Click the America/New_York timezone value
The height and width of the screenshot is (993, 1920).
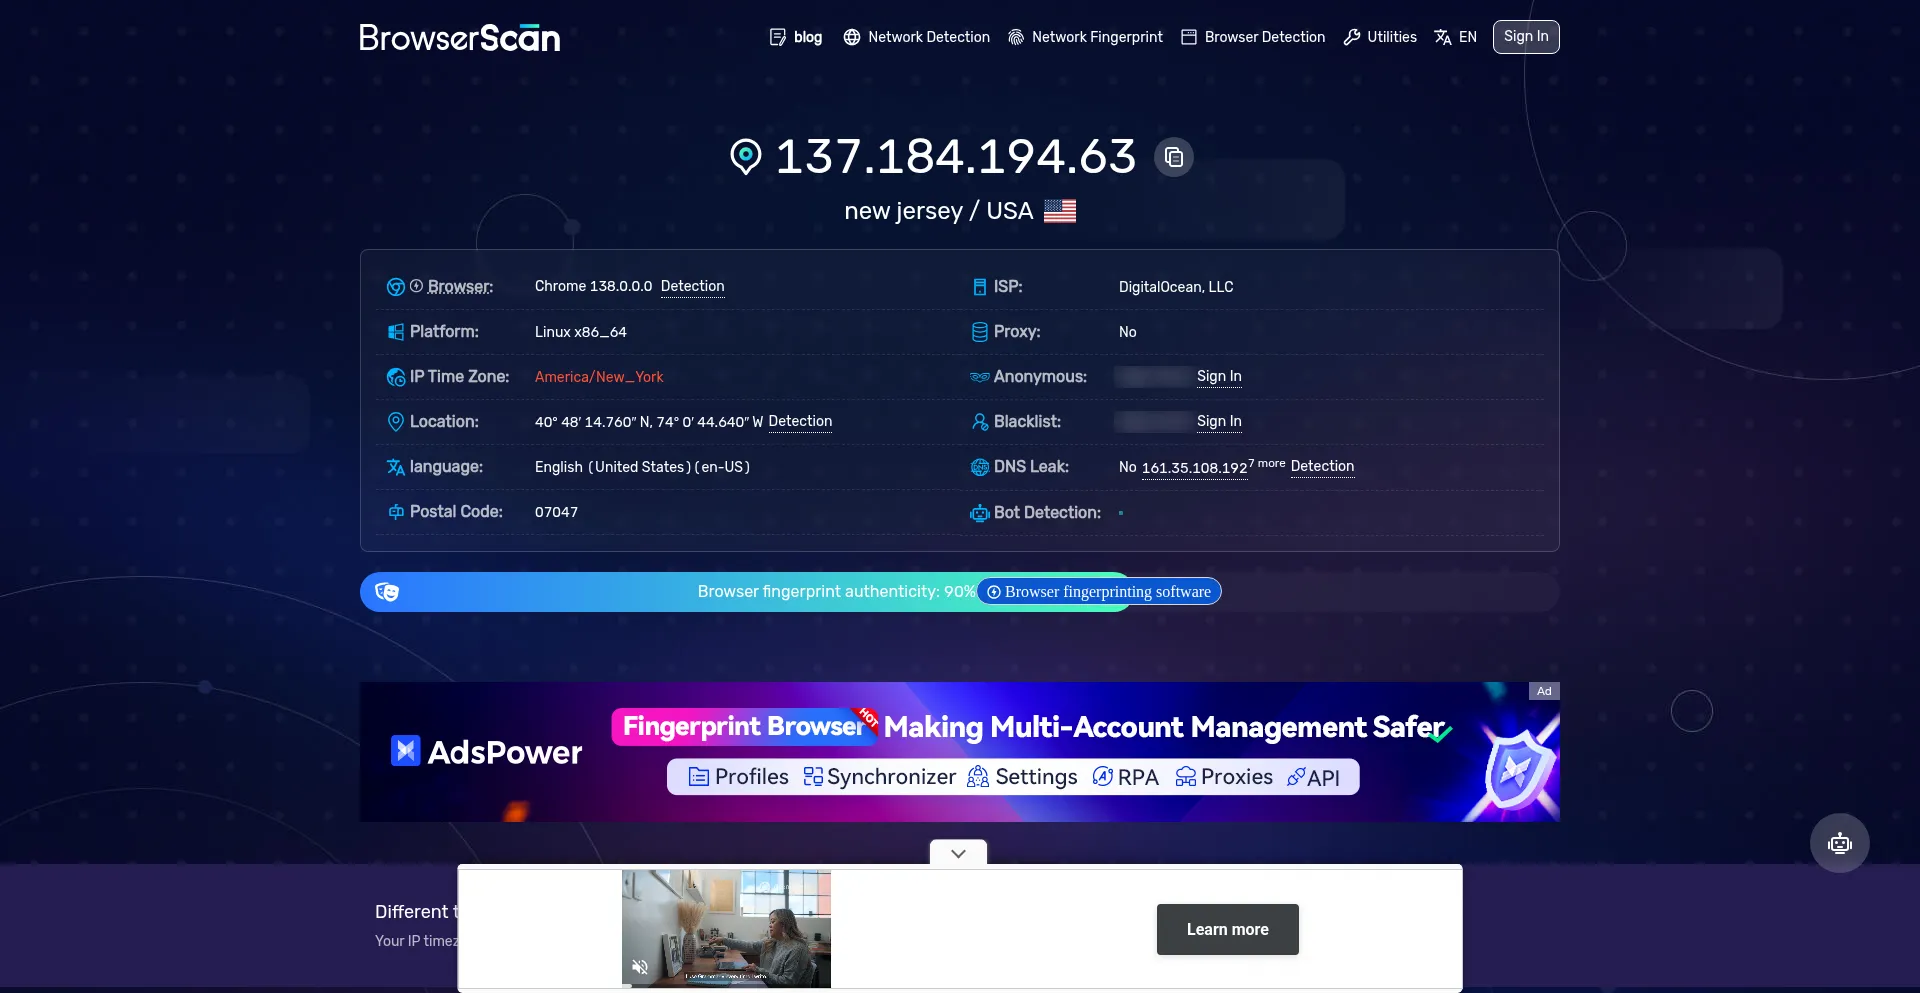(x=599, y=377)
